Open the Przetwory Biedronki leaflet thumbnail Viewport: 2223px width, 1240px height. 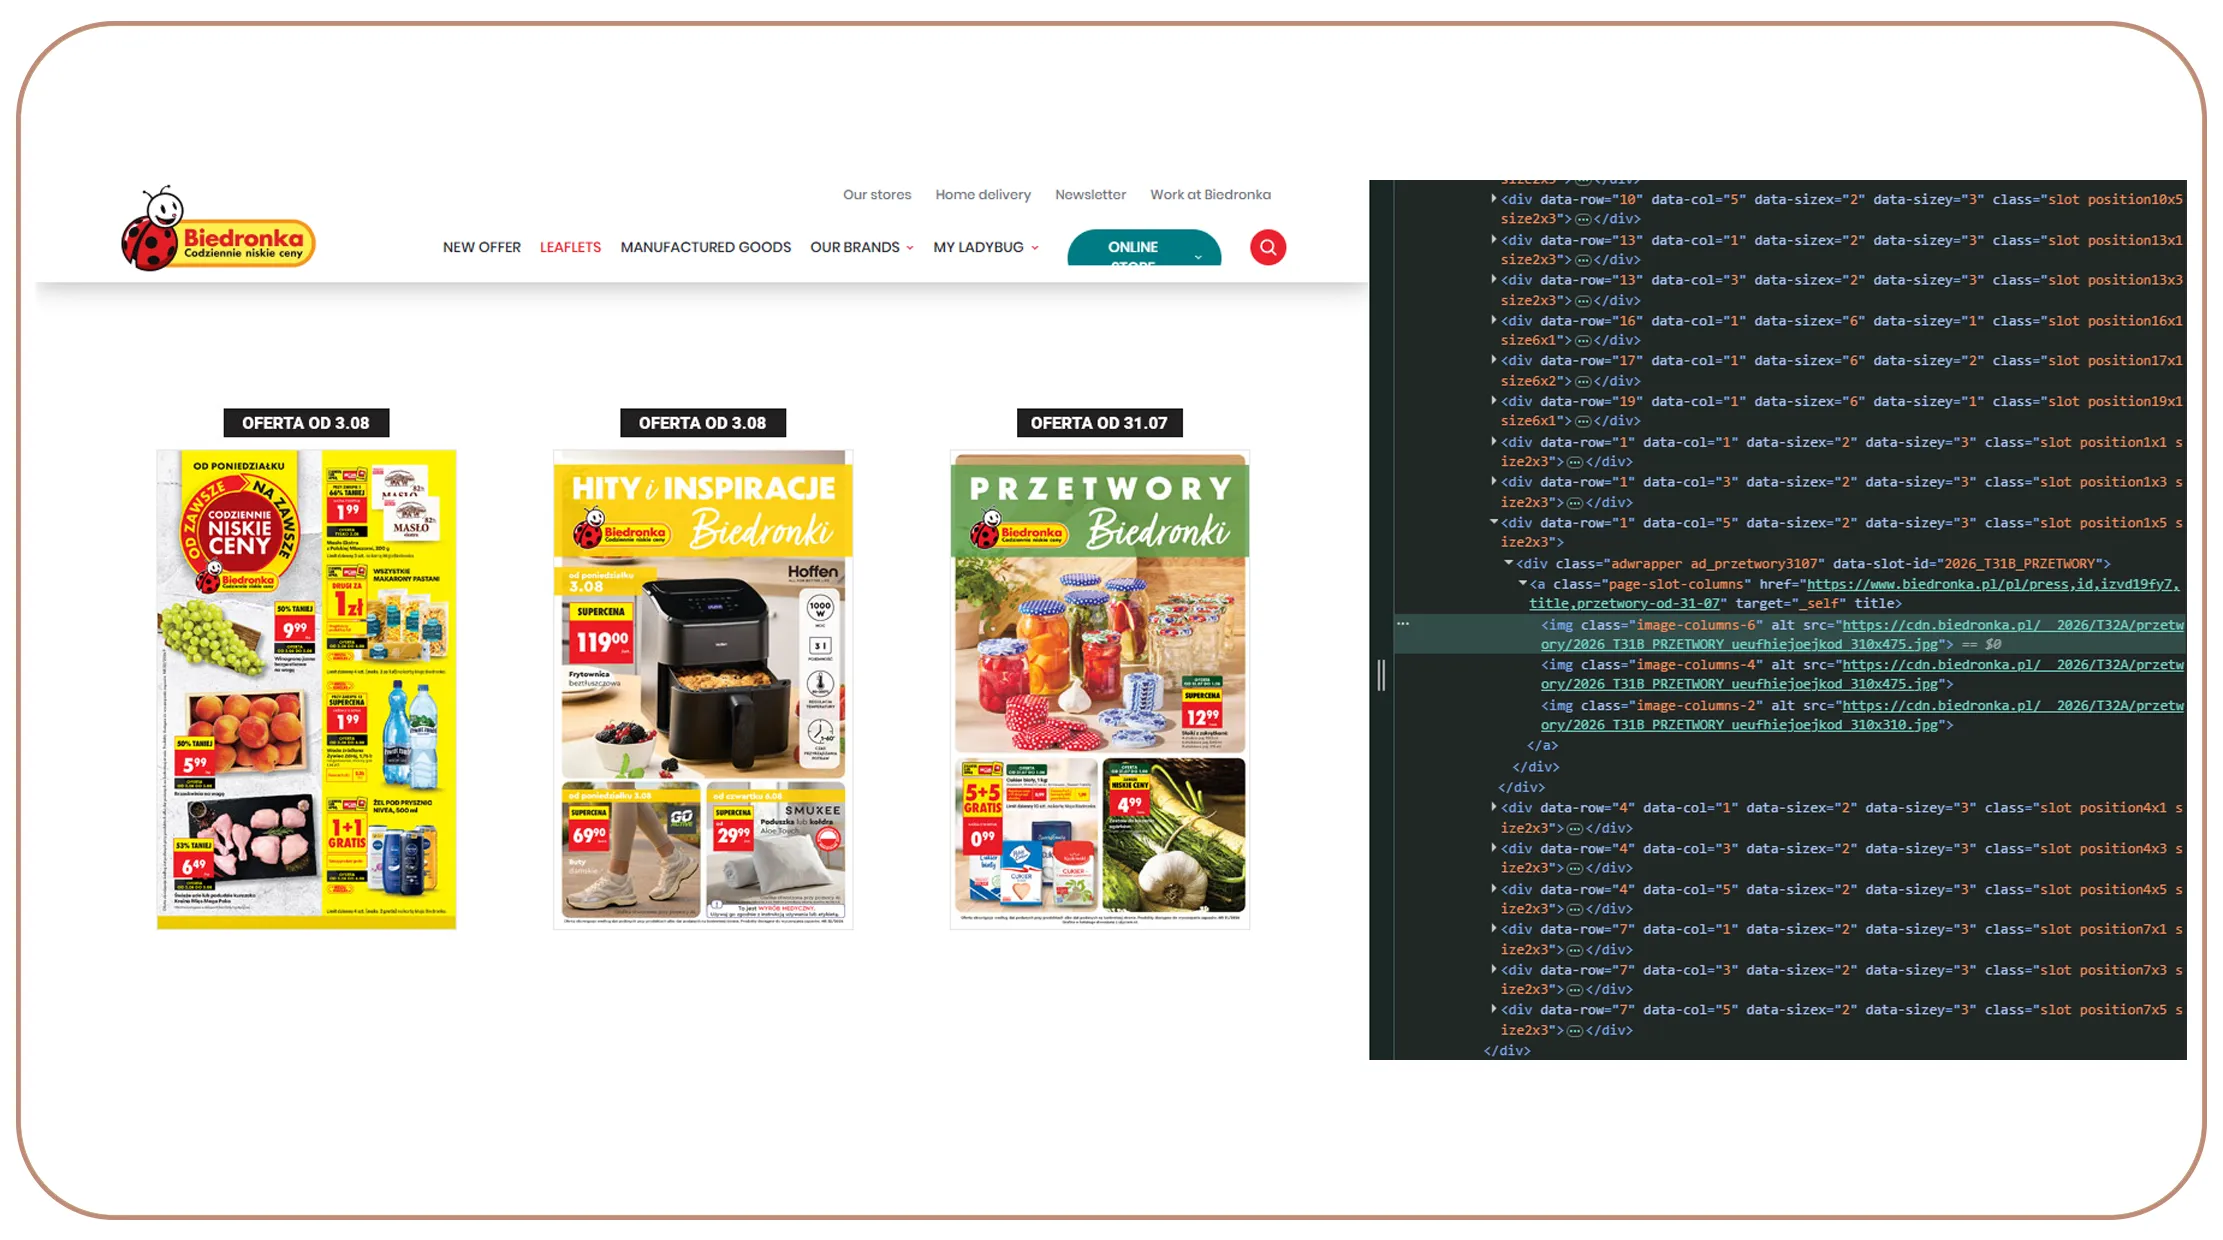pos(1100,689)
